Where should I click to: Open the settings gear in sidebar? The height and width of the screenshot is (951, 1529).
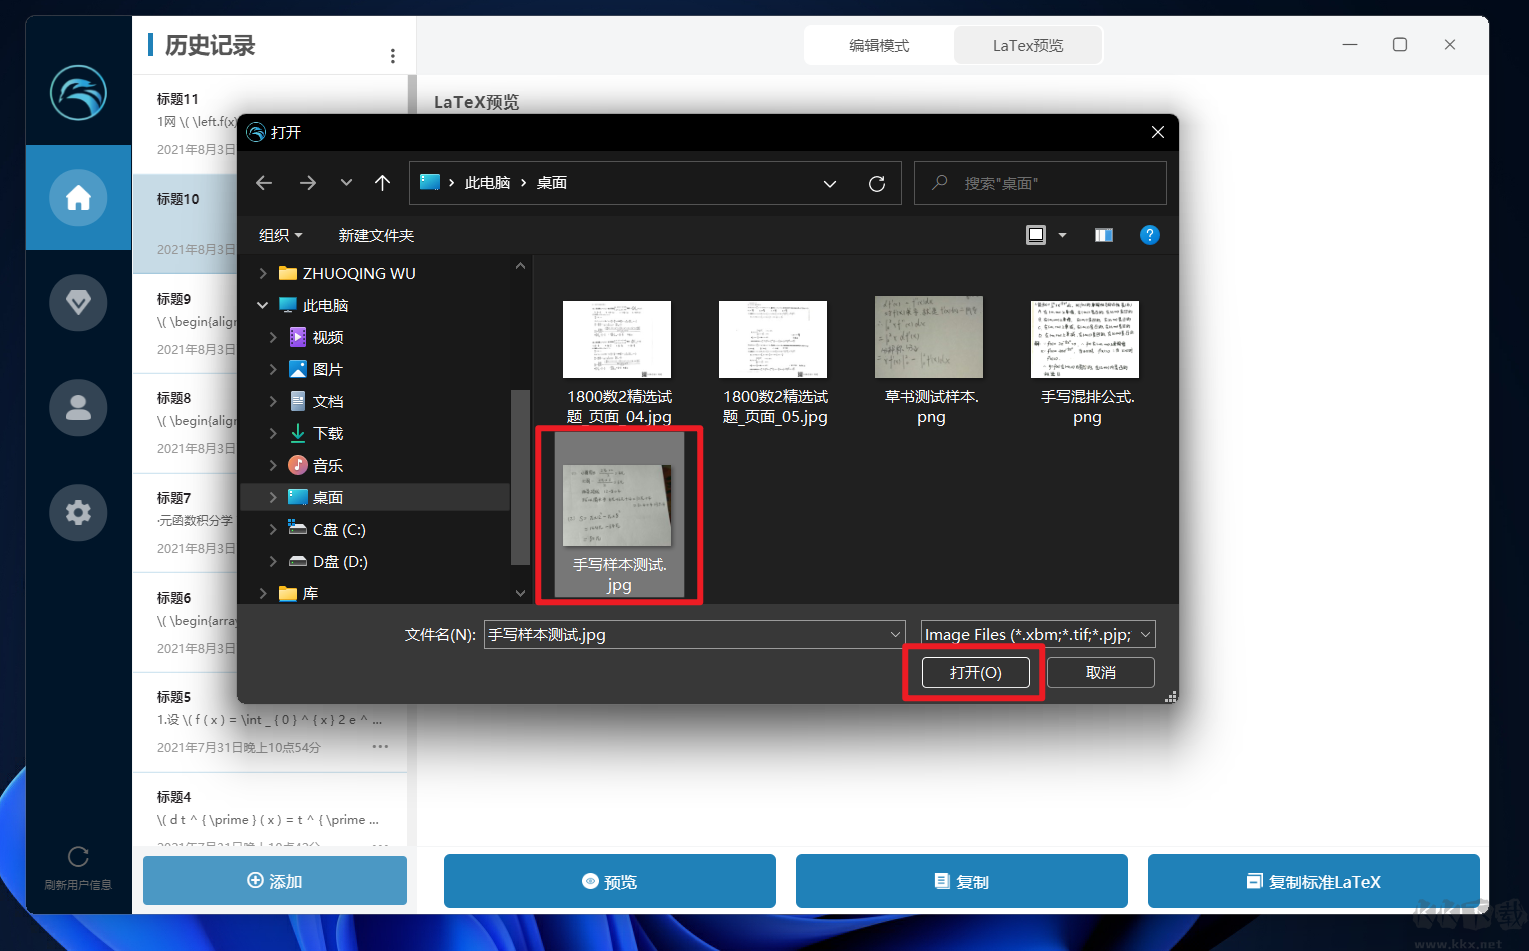[78, 512]
